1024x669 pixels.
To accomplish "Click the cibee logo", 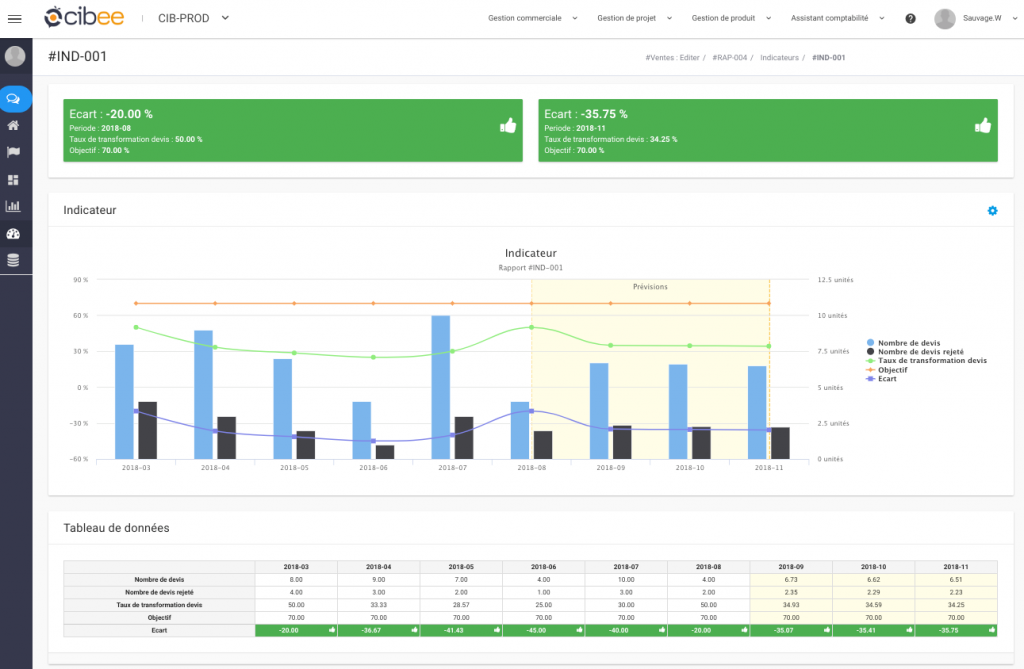I will (84, 18).
